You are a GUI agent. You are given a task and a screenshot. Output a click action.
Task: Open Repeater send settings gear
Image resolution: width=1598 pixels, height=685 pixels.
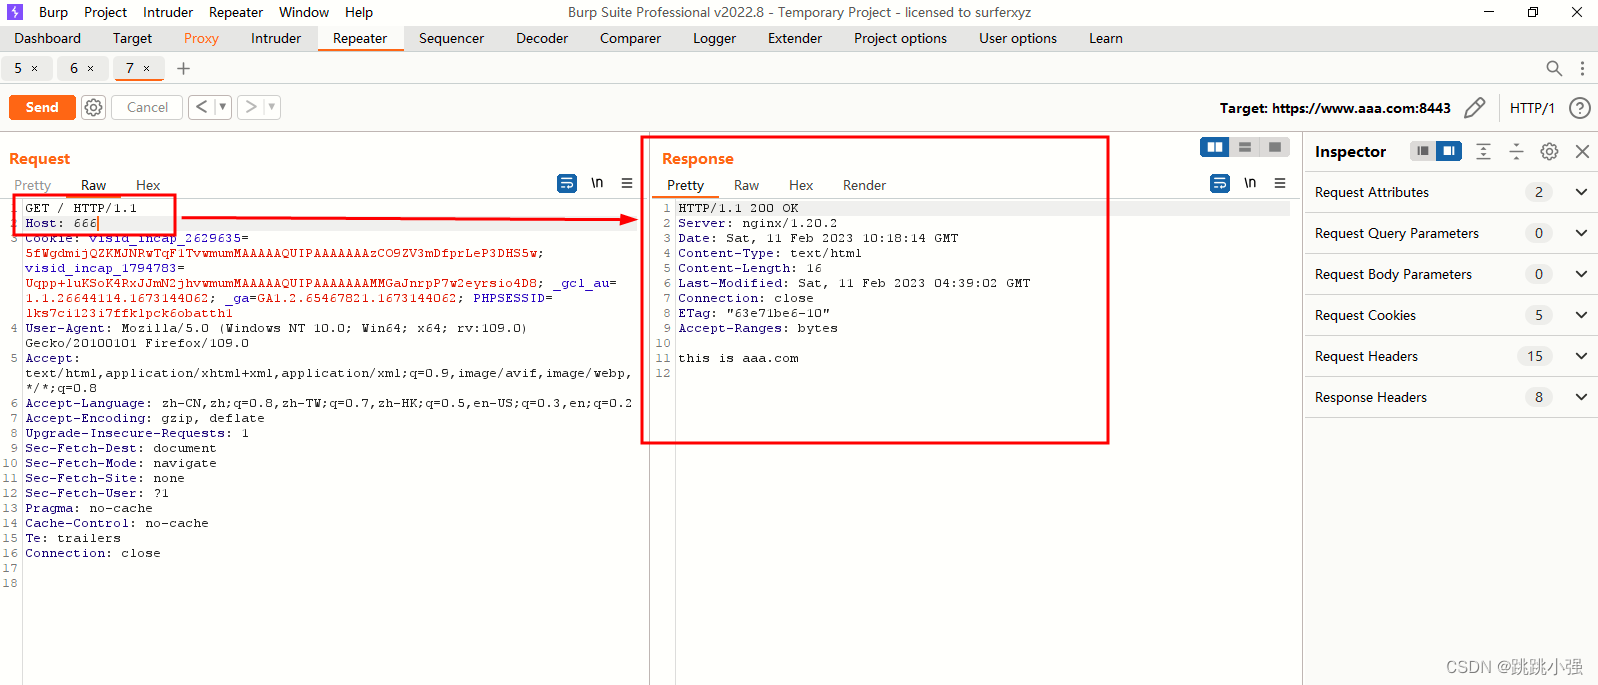[93, 107]
